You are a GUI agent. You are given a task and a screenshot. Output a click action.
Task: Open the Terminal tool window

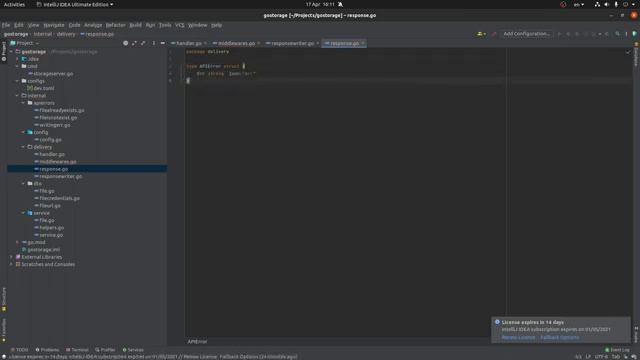pyautogui.click(x=77, y=350)
